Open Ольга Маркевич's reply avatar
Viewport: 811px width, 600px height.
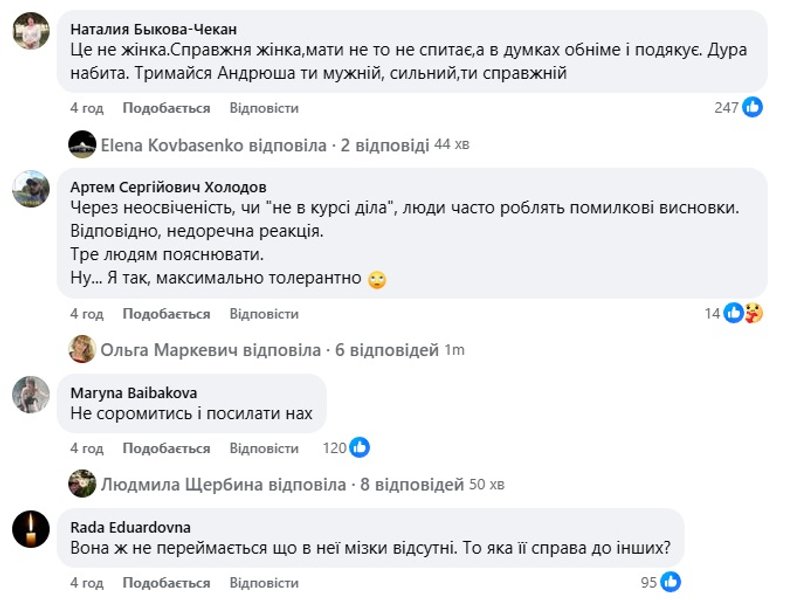click(82, 350)
